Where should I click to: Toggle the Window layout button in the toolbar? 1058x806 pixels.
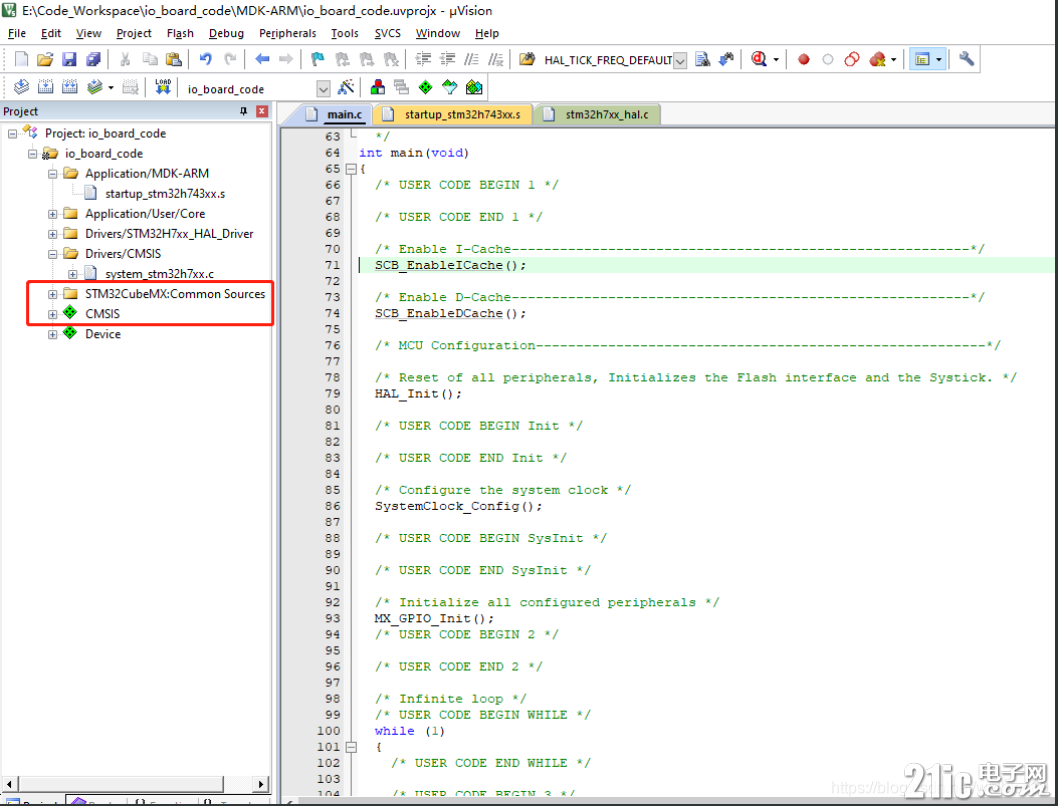pos(922,59)
